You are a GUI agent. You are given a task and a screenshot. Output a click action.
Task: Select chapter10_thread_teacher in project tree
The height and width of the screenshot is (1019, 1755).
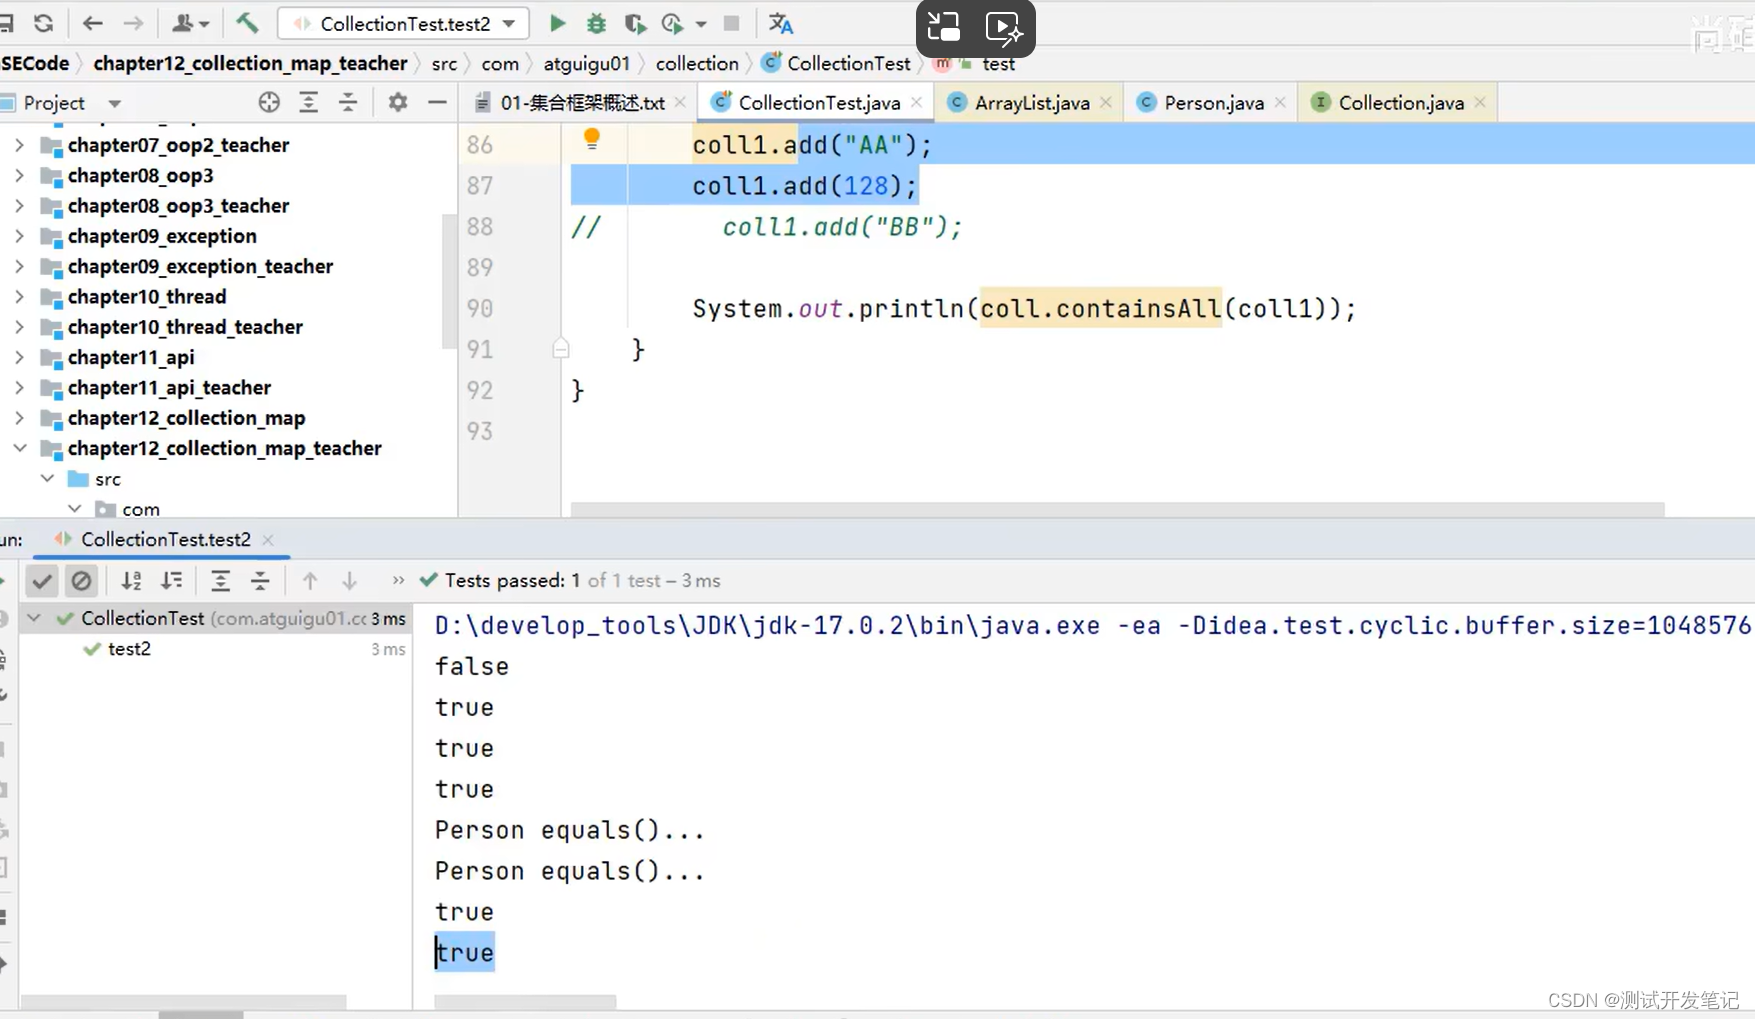(x=185, y=327)
